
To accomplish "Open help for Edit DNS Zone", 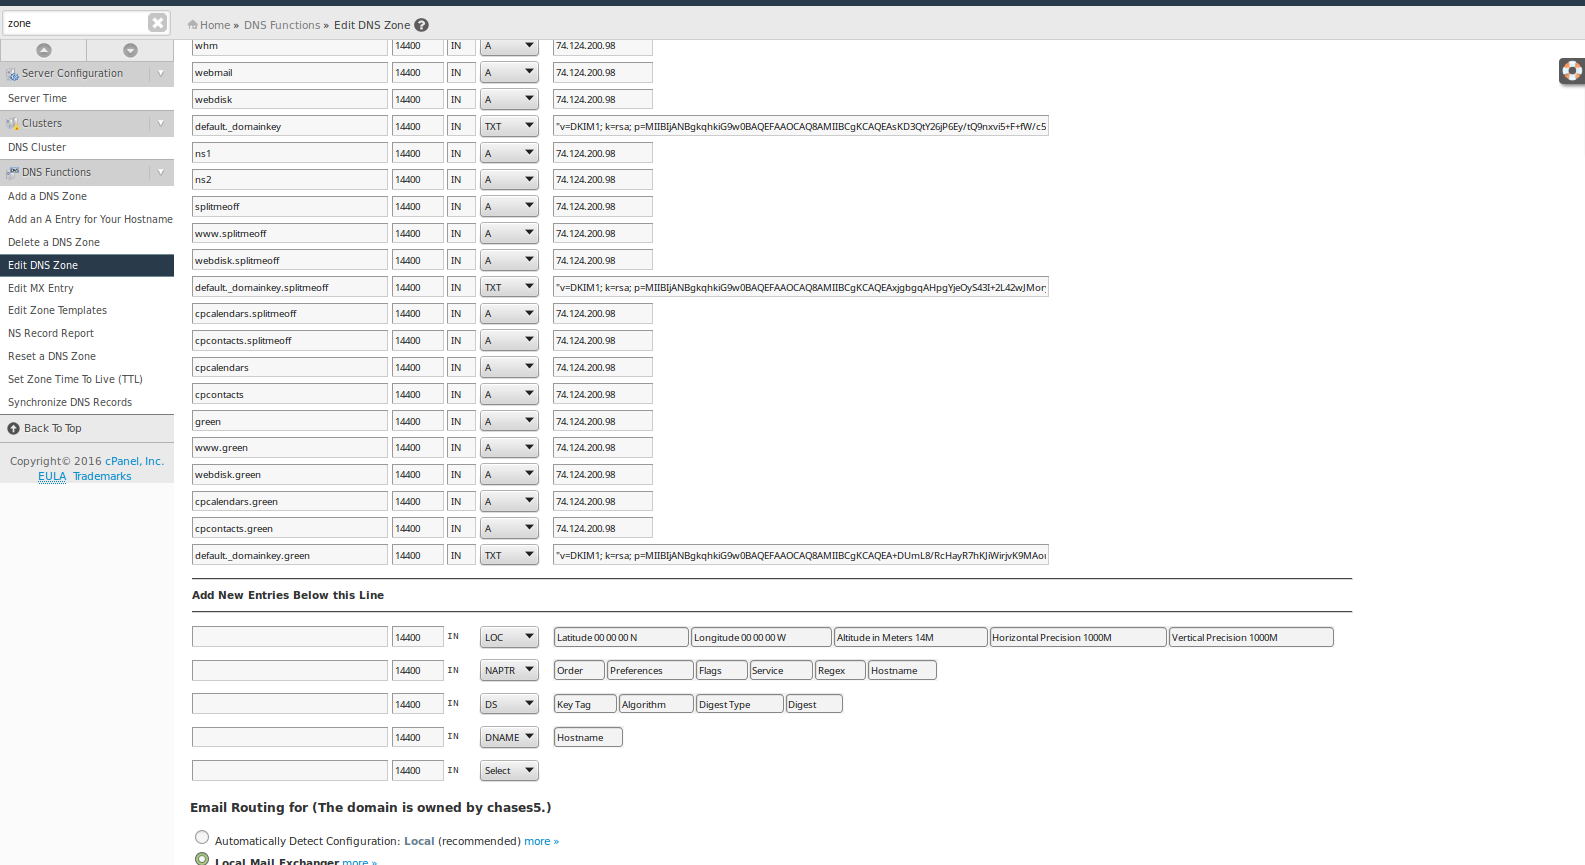I will [x=422, y=25].
